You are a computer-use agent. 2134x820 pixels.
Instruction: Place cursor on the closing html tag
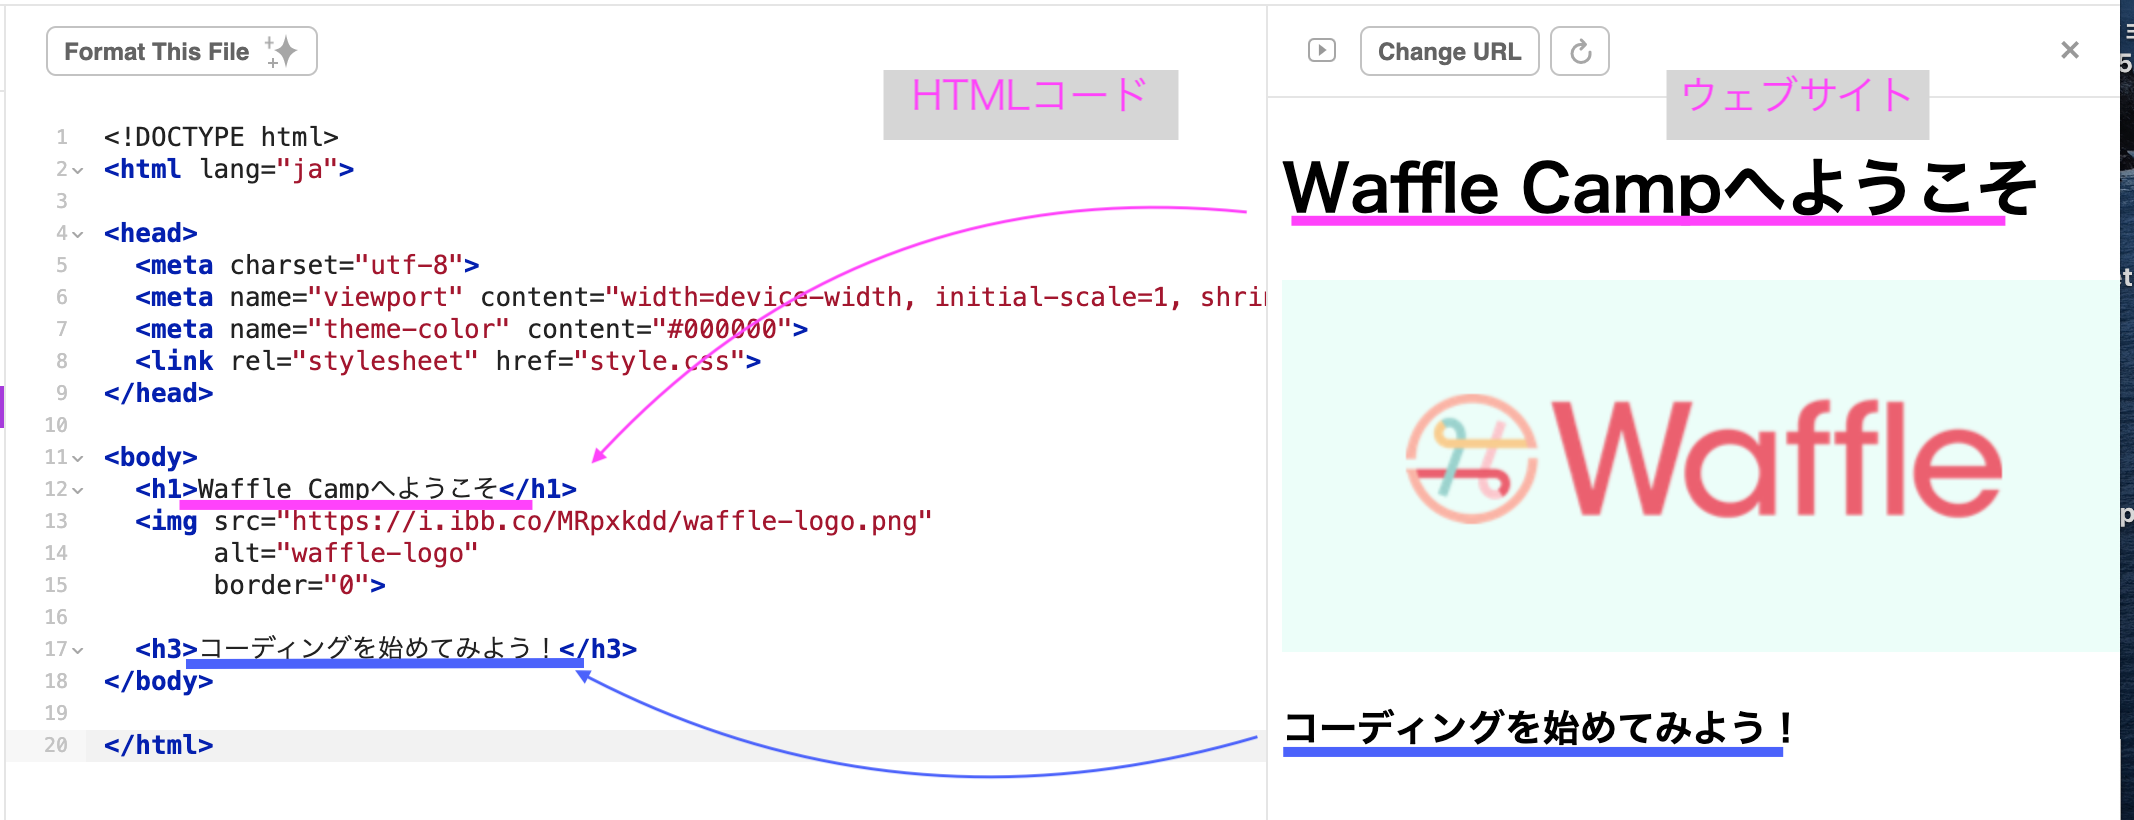(159, 745)
